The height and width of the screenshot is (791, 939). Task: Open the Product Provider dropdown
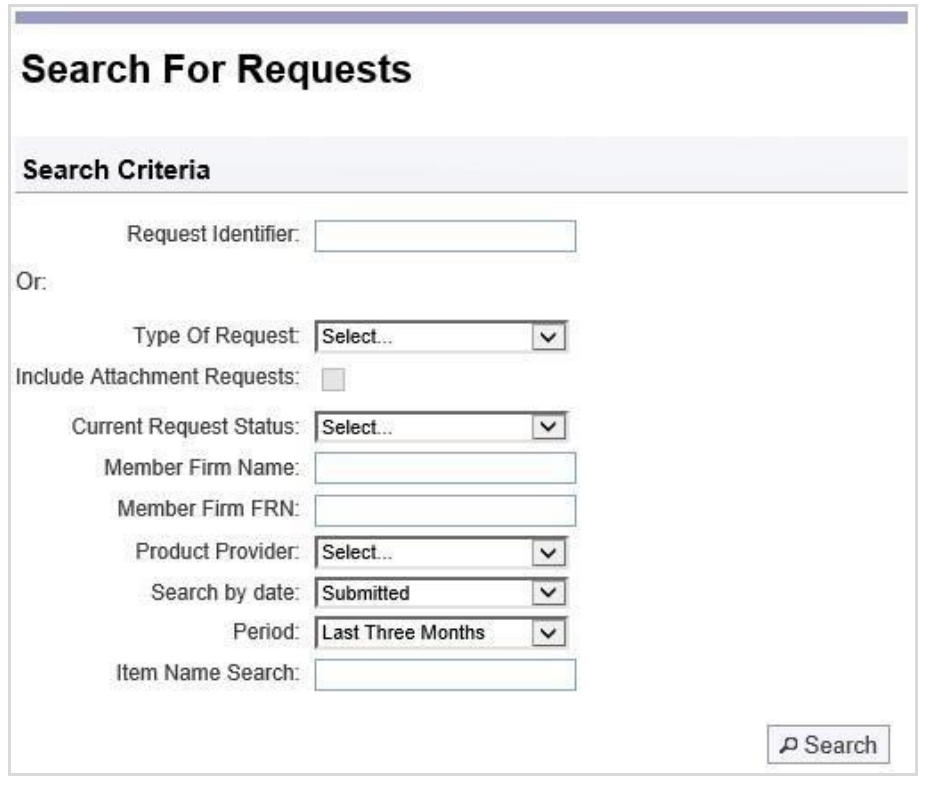(x=441, y=552)
